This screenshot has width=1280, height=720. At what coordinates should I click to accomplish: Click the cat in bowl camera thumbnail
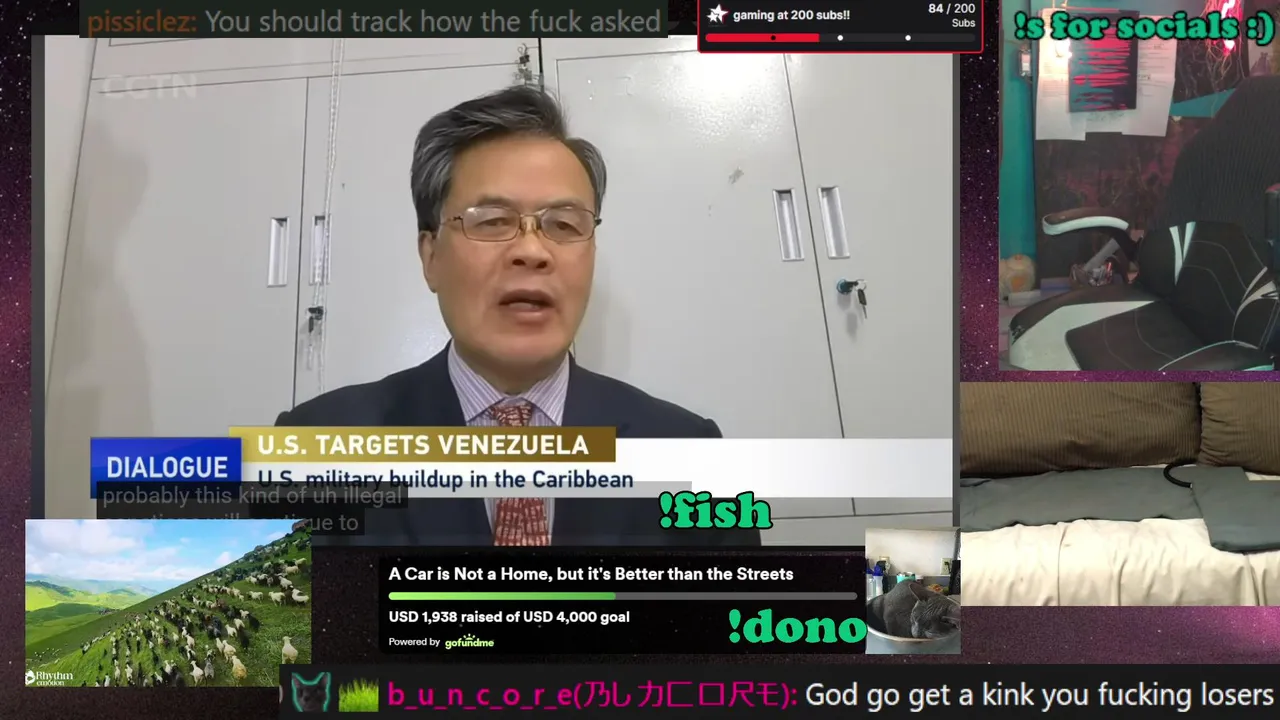coord(912,591)
